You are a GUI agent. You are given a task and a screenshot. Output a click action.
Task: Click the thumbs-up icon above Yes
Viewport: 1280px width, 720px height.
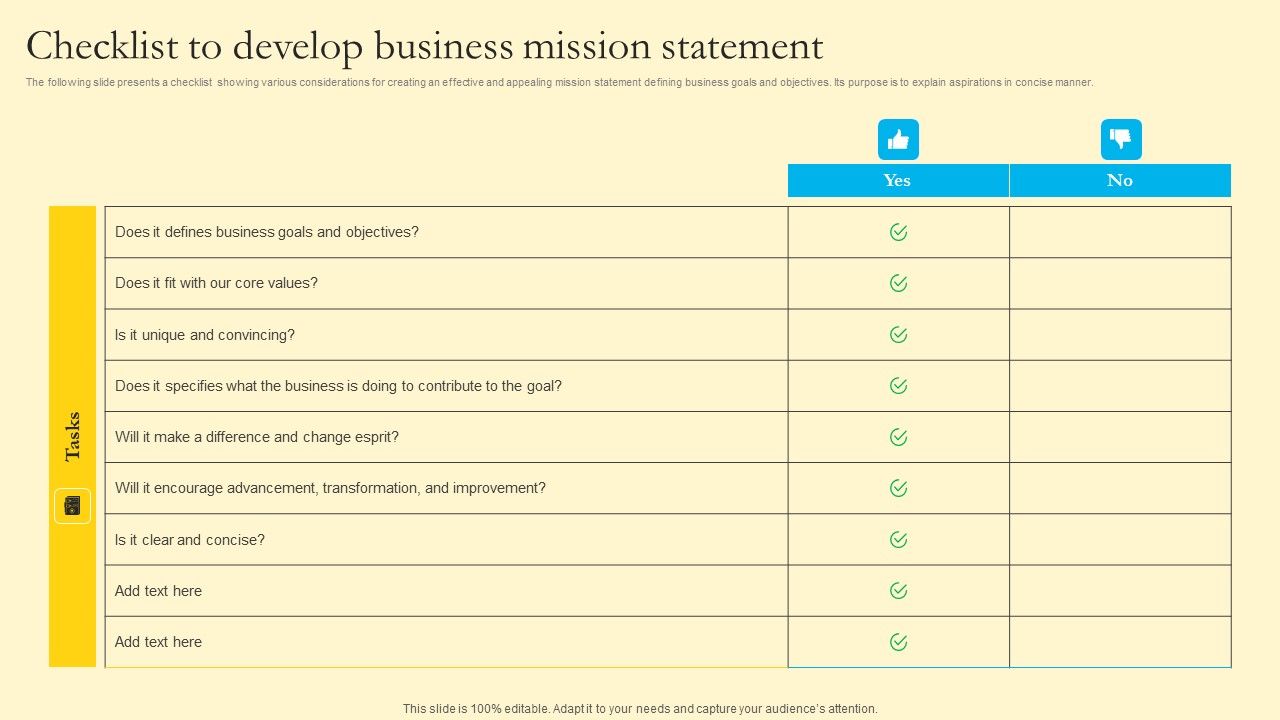[898, 140]
